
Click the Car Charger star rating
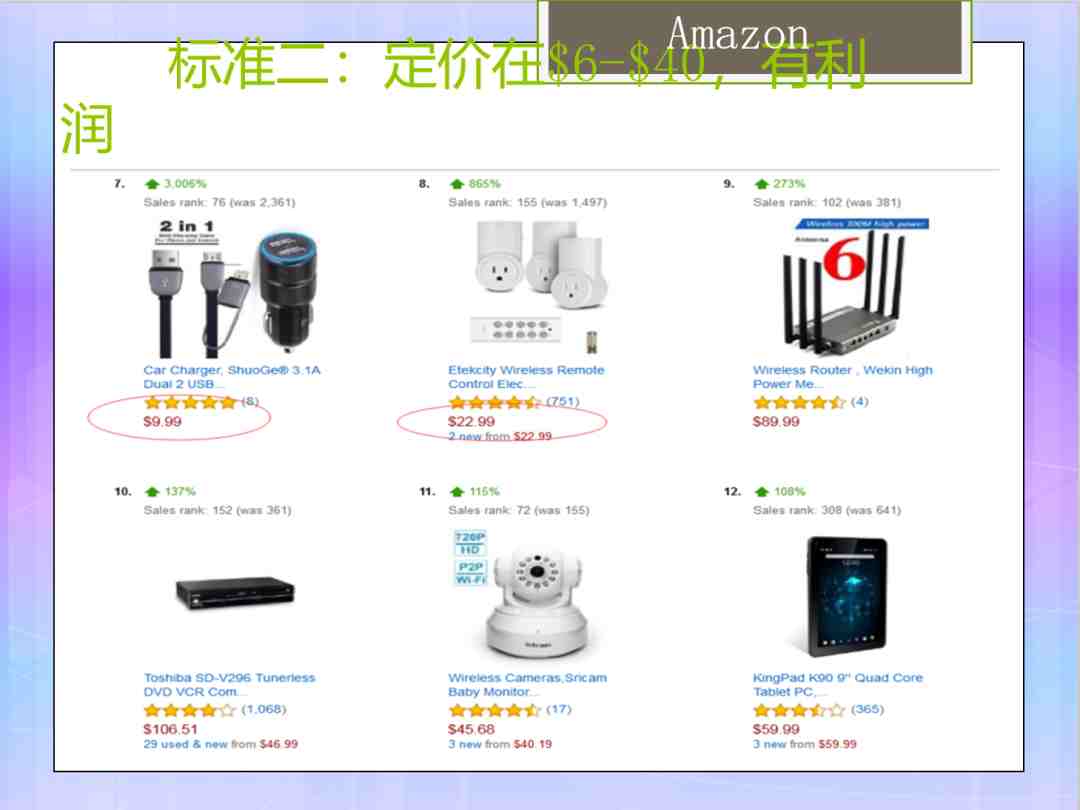pos(190,402)
